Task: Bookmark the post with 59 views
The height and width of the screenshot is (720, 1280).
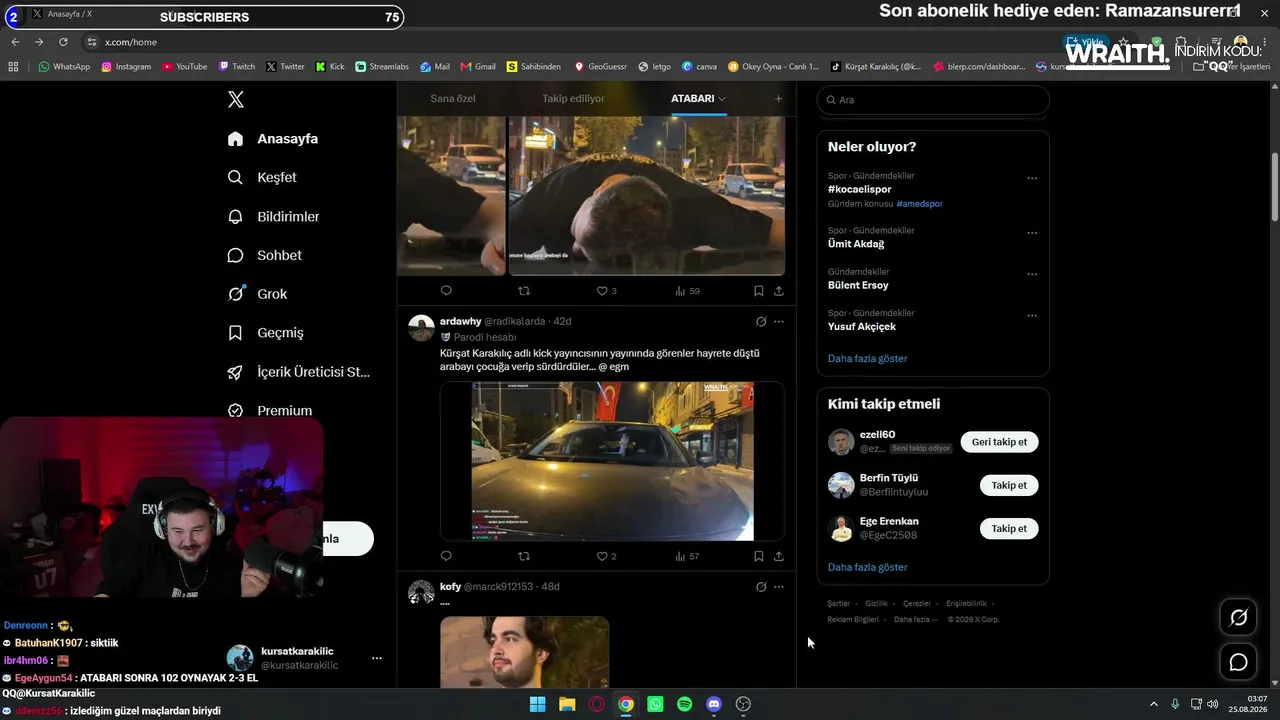Action: tap(758, 291)
